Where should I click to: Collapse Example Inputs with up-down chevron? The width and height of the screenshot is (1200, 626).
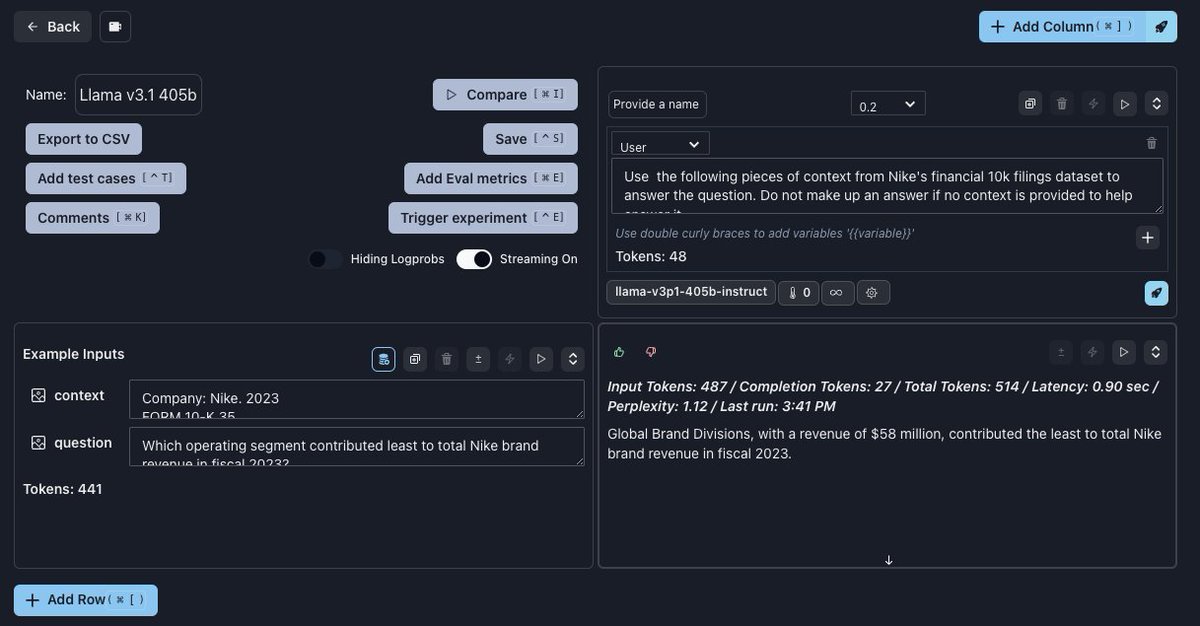point(573,359)
